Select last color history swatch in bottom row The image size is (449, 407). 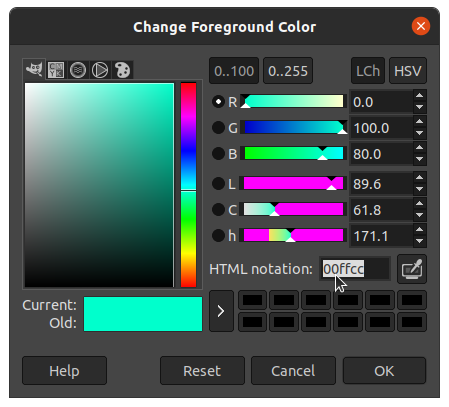(412, 322)
